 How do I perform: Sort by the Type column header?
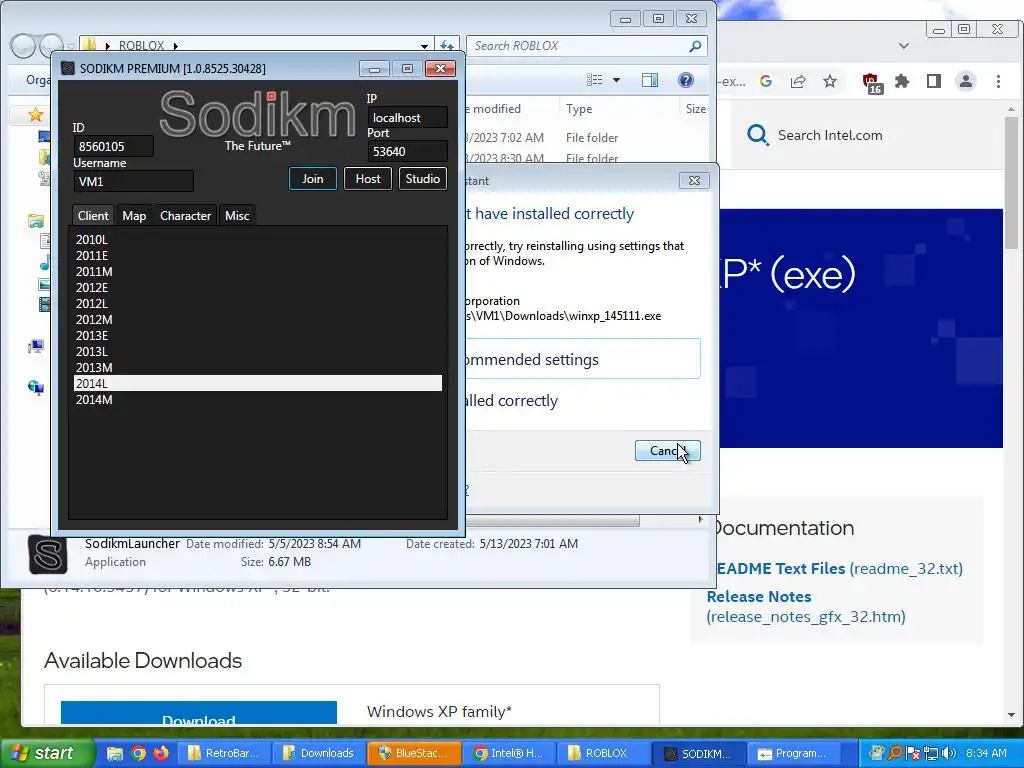(579, 109)
